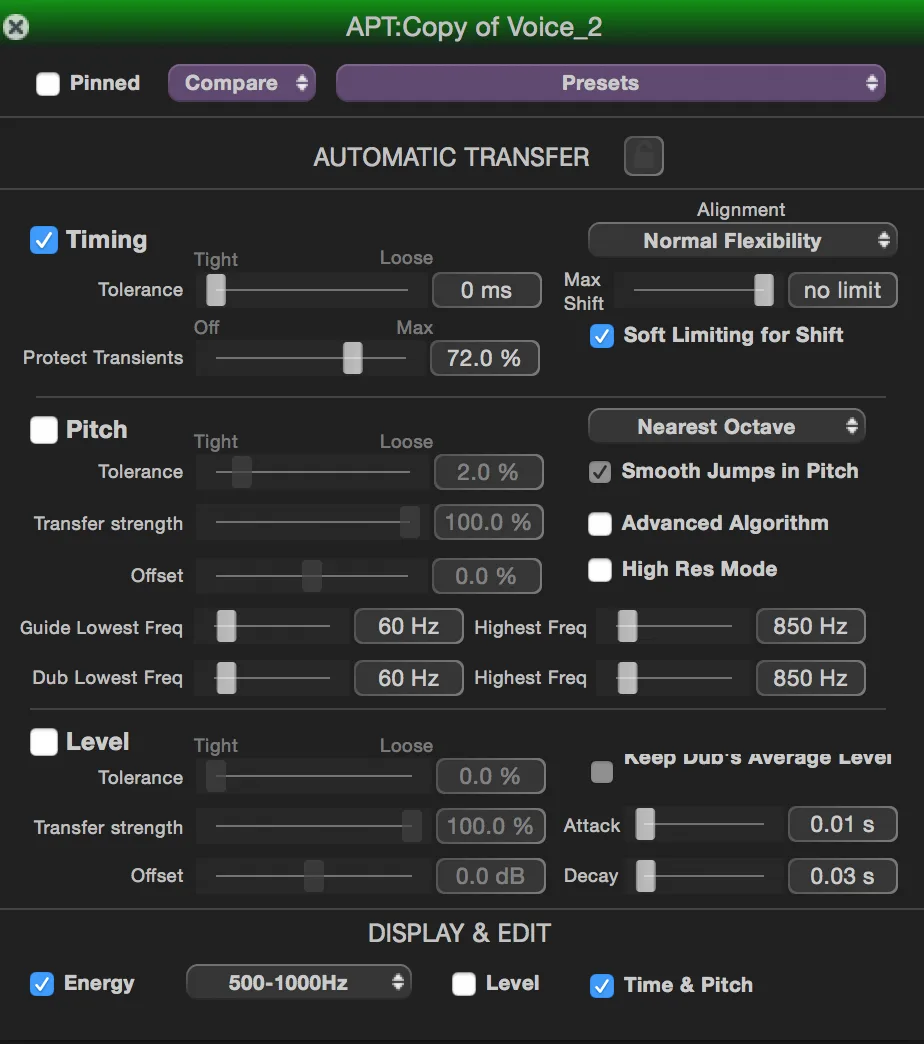Enable the Pitch section checkbox
Viewport: 924px width, 1044px height.
click(x=44, y=430)
